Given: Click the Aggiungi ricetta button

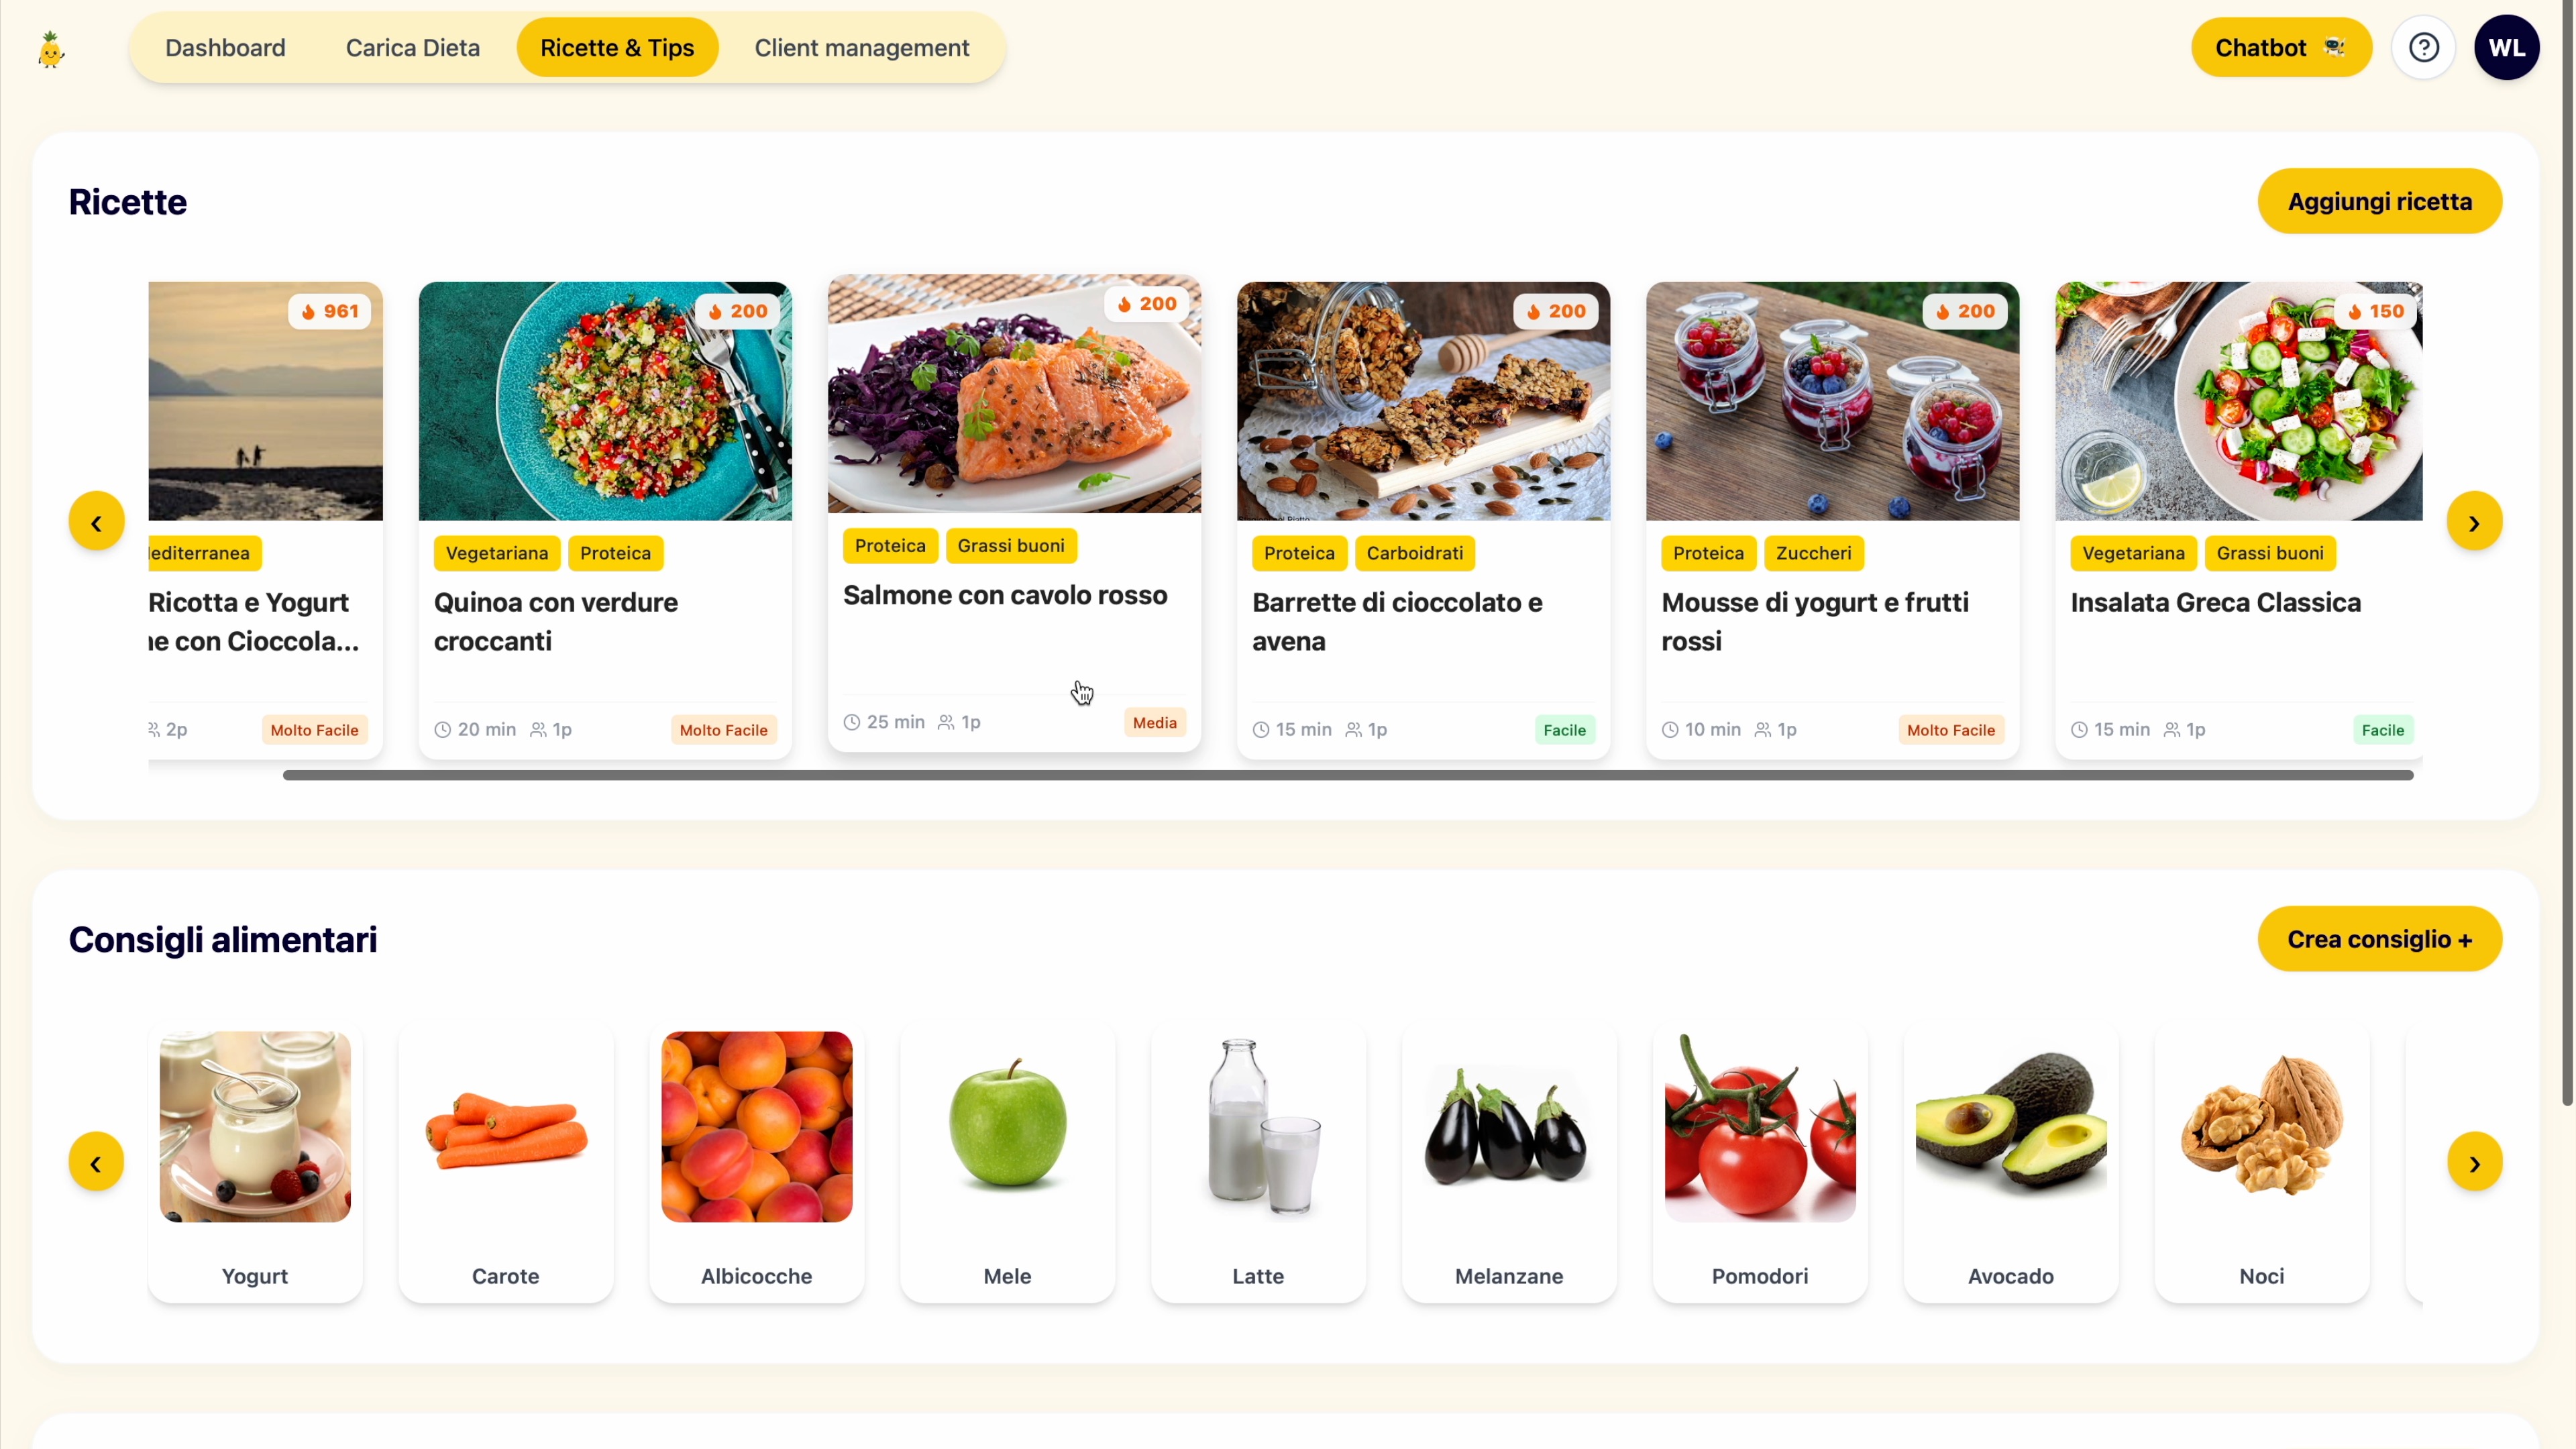Looking at the screenshot, I should click(x=2379, y=201).
